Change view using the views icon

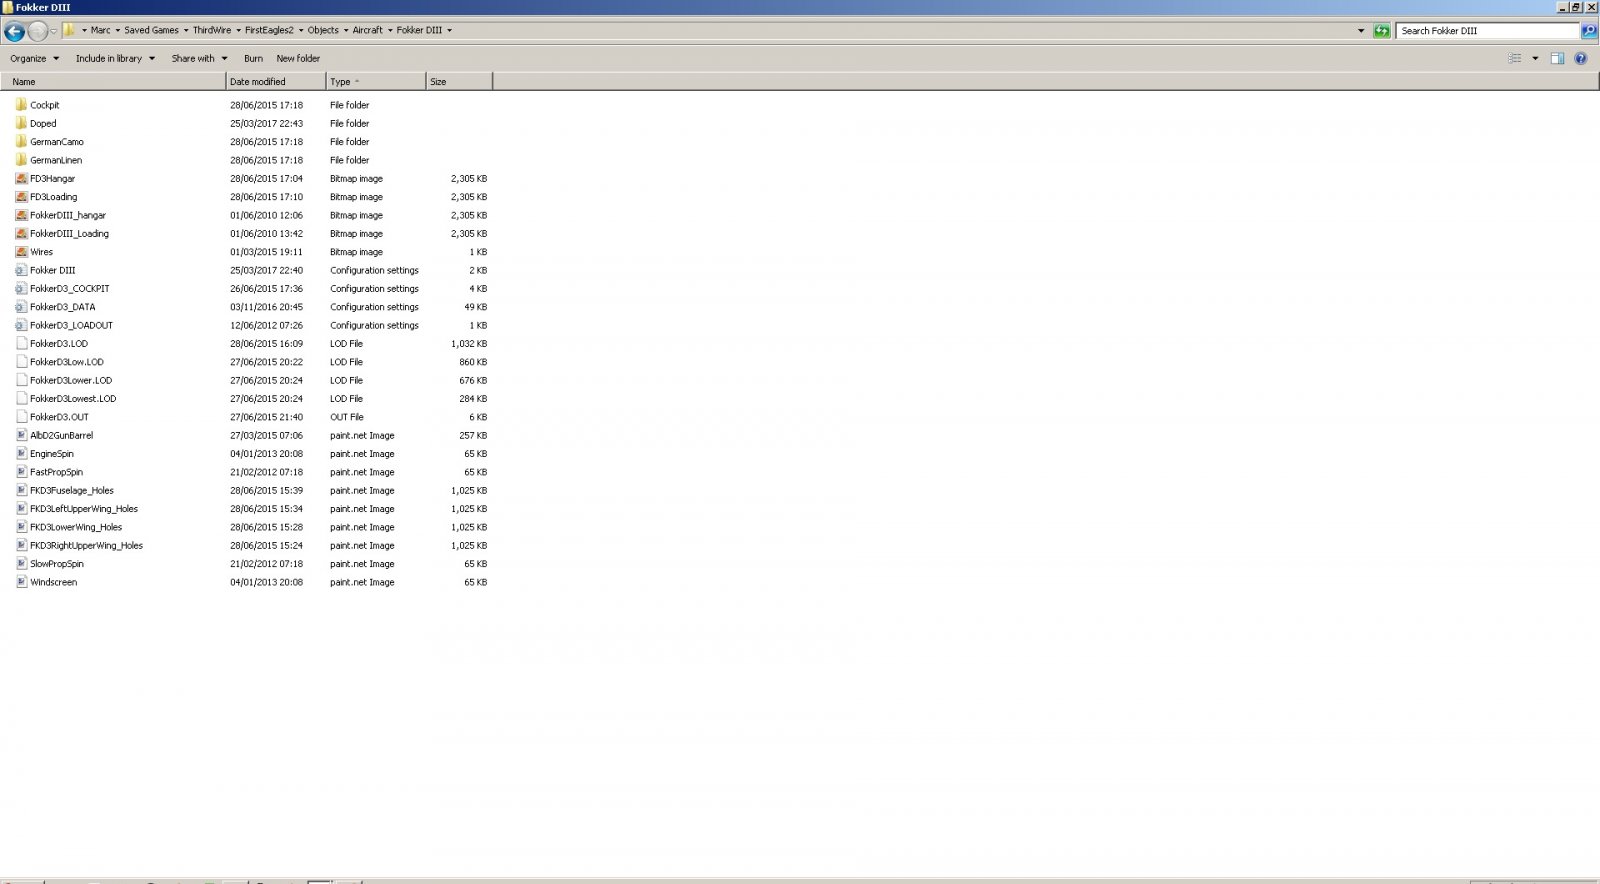(x=1514, y=59)
